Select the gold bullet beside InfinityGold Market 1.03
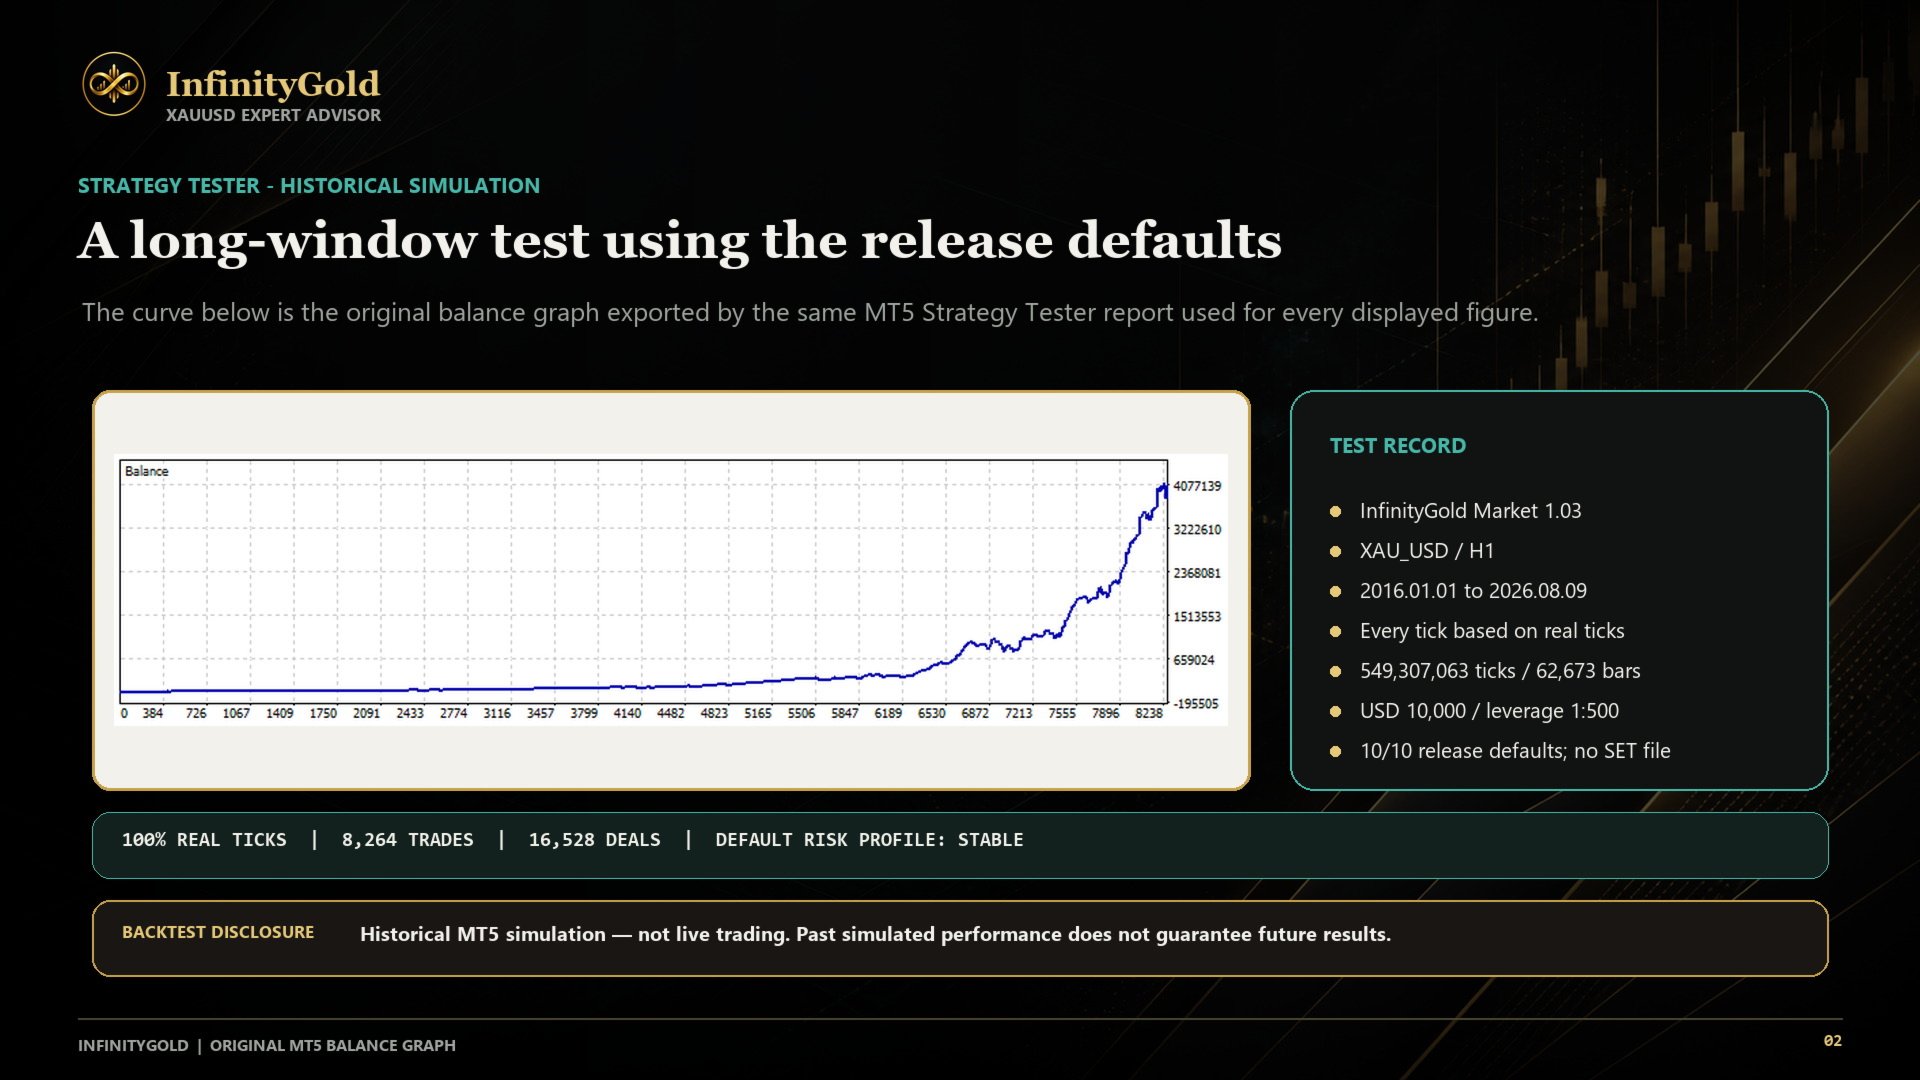1920x1080 pixels. tap(1335, 512)
